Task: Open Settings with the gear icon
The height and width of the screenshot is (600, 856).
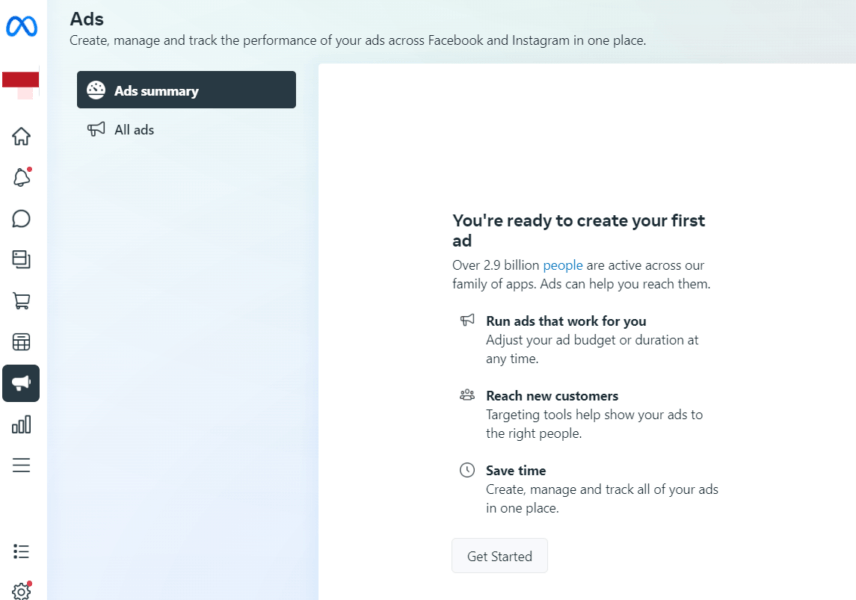Action: [x=21, y=590]
